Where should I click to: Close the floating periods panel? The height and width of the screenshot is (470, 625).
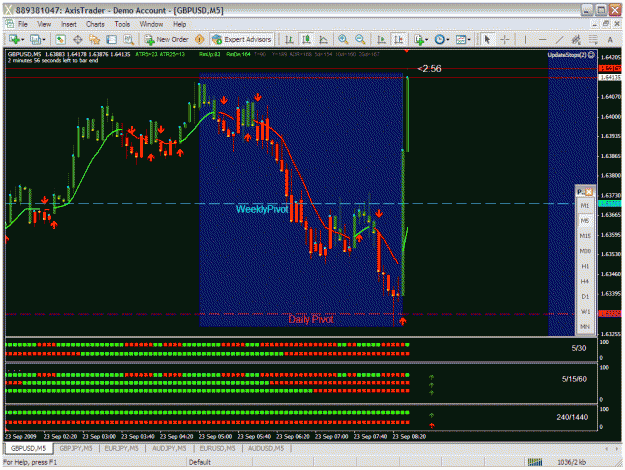click(589, 193)
